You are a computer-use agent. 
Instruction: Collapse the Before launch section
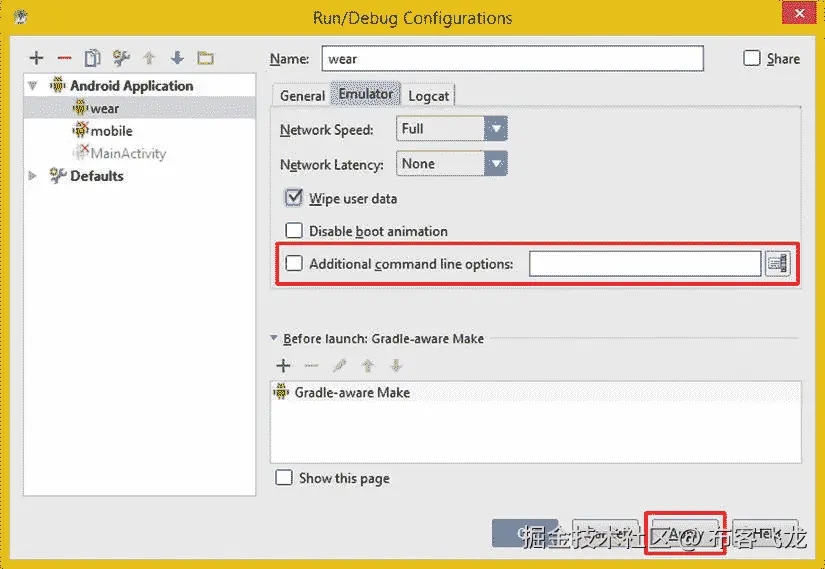coord(274,338)
